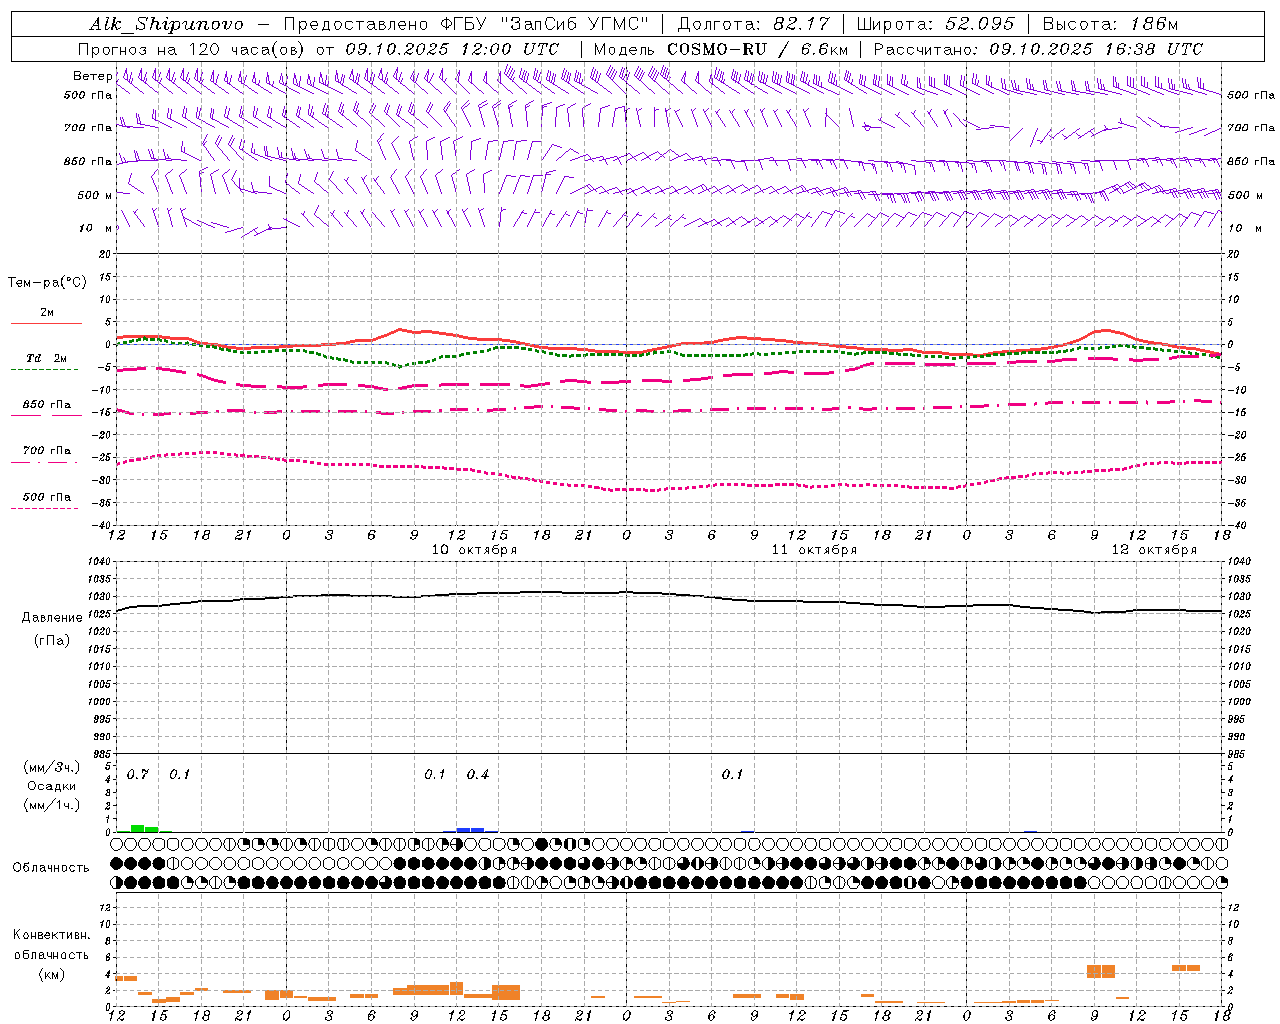Screen dimensions: 1280x1024
Task: Click the (мм/1ч.) precipitation unit label
Action: [52, 805]
